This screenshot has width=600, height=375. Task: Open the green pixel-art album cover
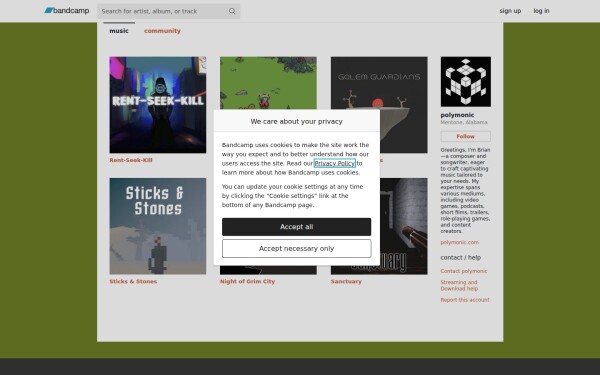click(268, 83)
